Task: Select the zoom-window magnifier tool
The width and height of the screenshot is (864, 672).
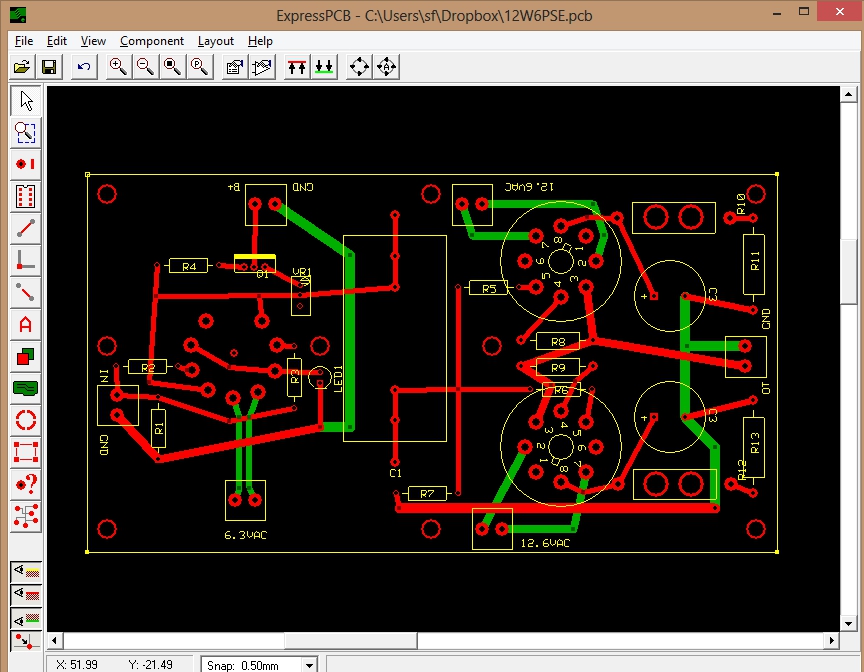Action: point(25,133)
